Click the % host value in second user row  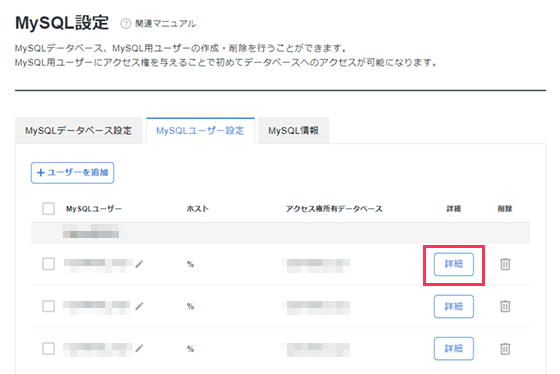[190, 306]
